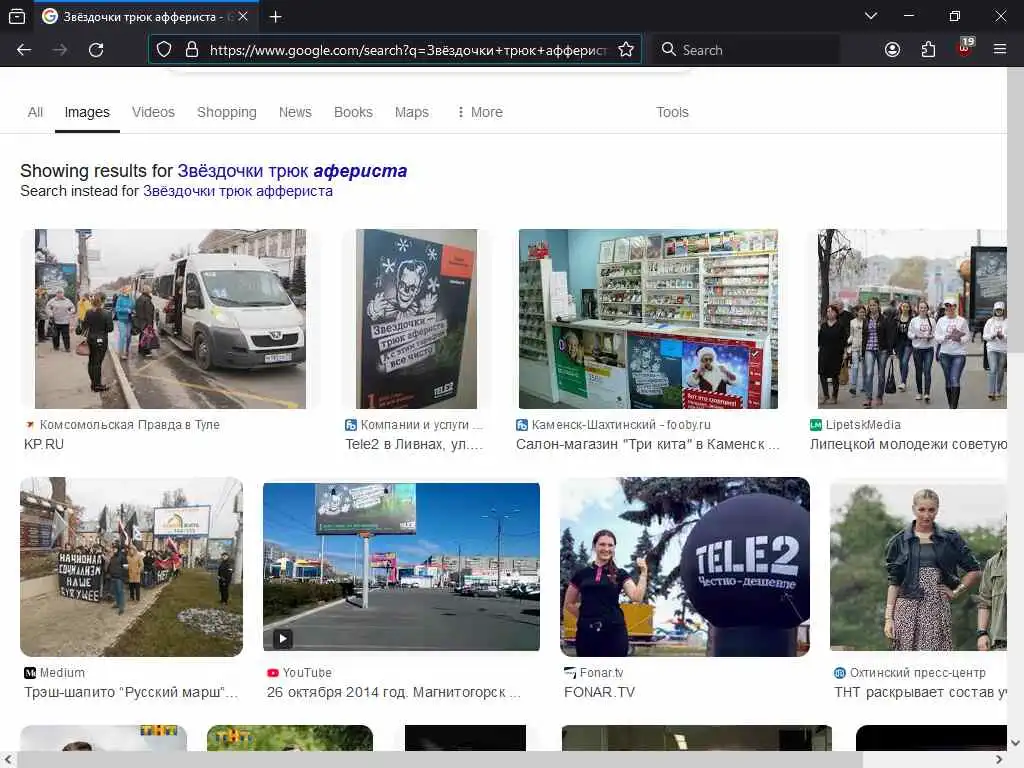The image size is (1024, 768).
Task: View site security padlock info
Action: coord(192,50)
